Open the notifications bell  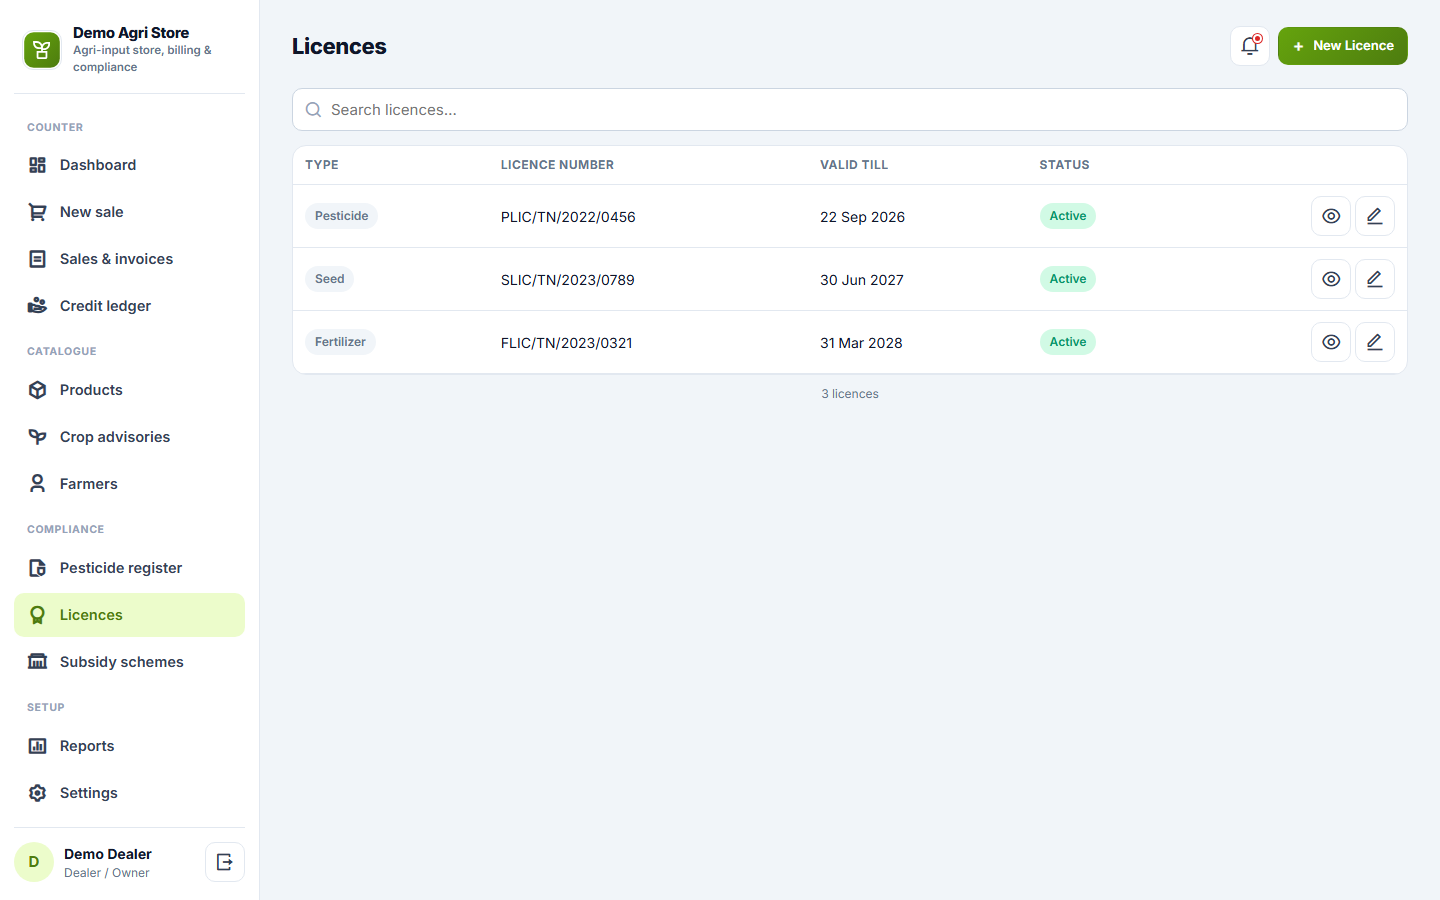[1250, 46]
